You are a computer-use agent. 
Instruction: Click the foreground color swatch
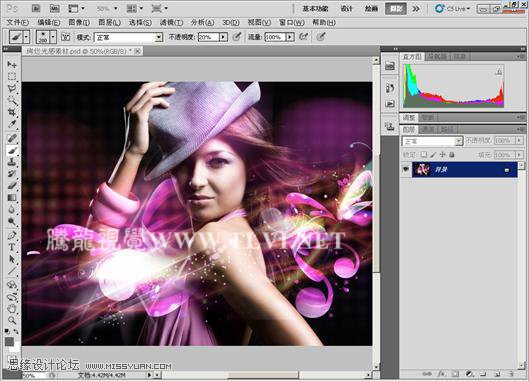(9, 341)
